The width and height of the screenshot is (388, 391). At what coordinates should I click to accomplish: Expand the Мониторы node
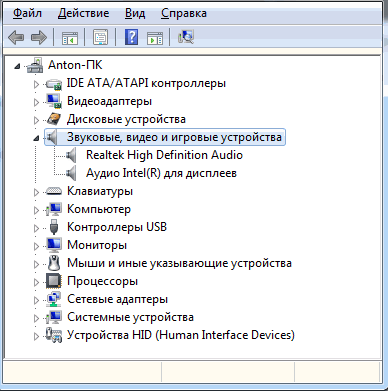[x=36, y=246]
